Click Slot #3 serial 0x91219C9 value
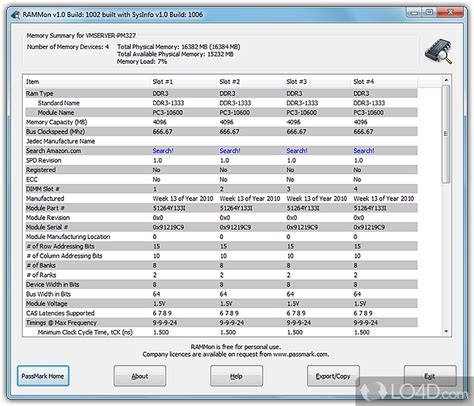Image resolution: width=474 pixels, height=406 pixels. [302, 227]
